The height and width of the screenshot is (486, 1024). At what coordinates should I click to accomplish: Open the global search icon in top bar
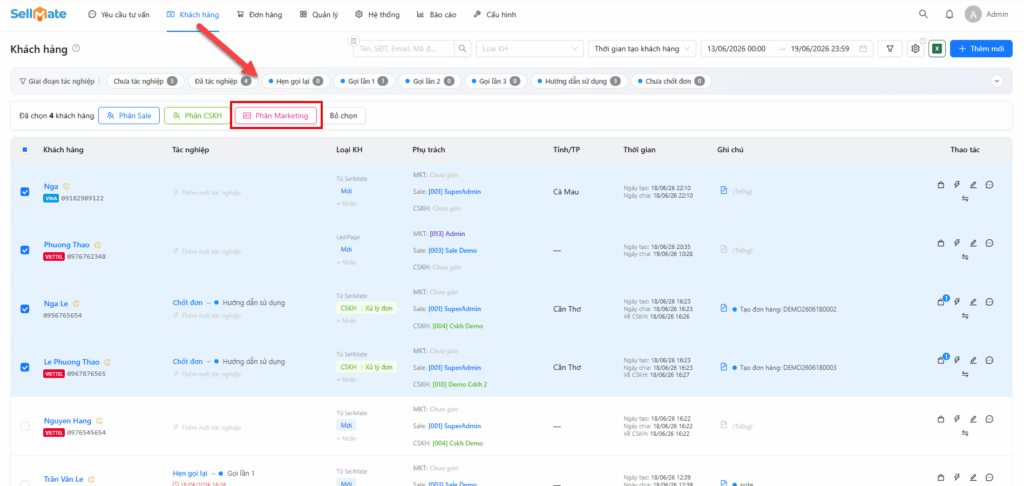click(923, 14)
